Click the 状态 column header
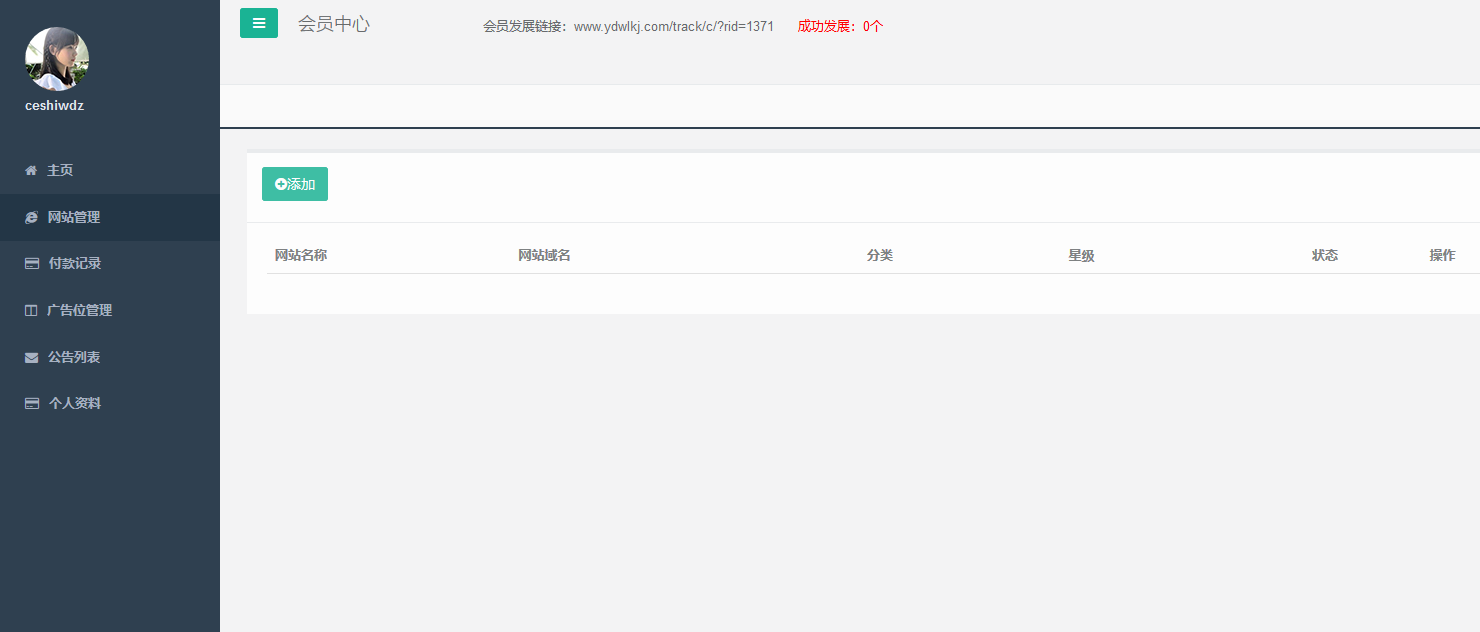1480x632 pixels. click(x=1325, y=256)
